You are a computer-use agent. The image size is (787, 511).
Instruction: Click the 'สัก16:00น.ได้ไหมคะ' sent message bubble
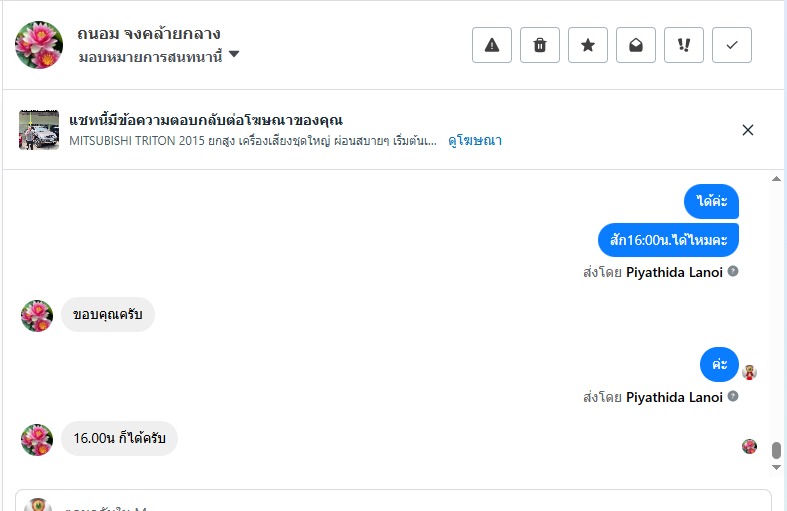[668, 240]
